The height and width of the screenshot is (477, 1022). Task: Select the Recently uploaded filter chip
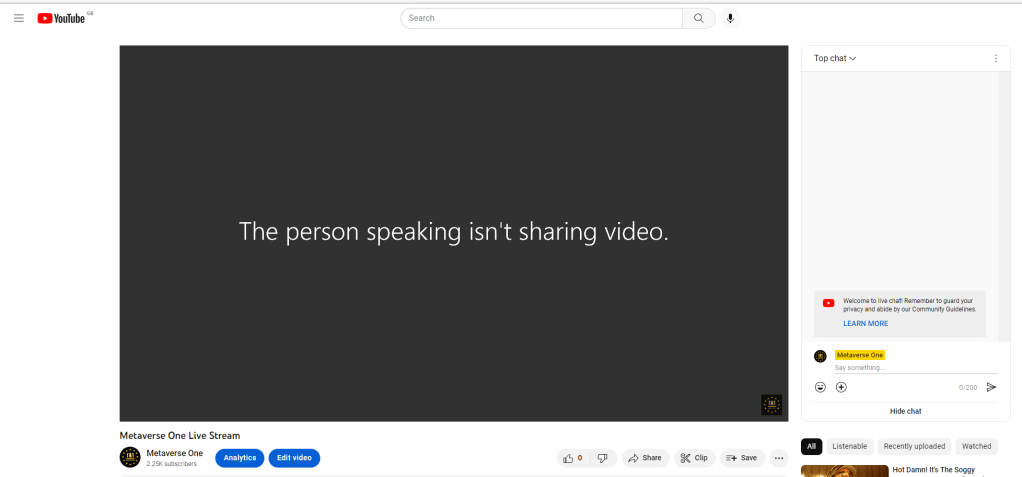(x=913, y=446)
